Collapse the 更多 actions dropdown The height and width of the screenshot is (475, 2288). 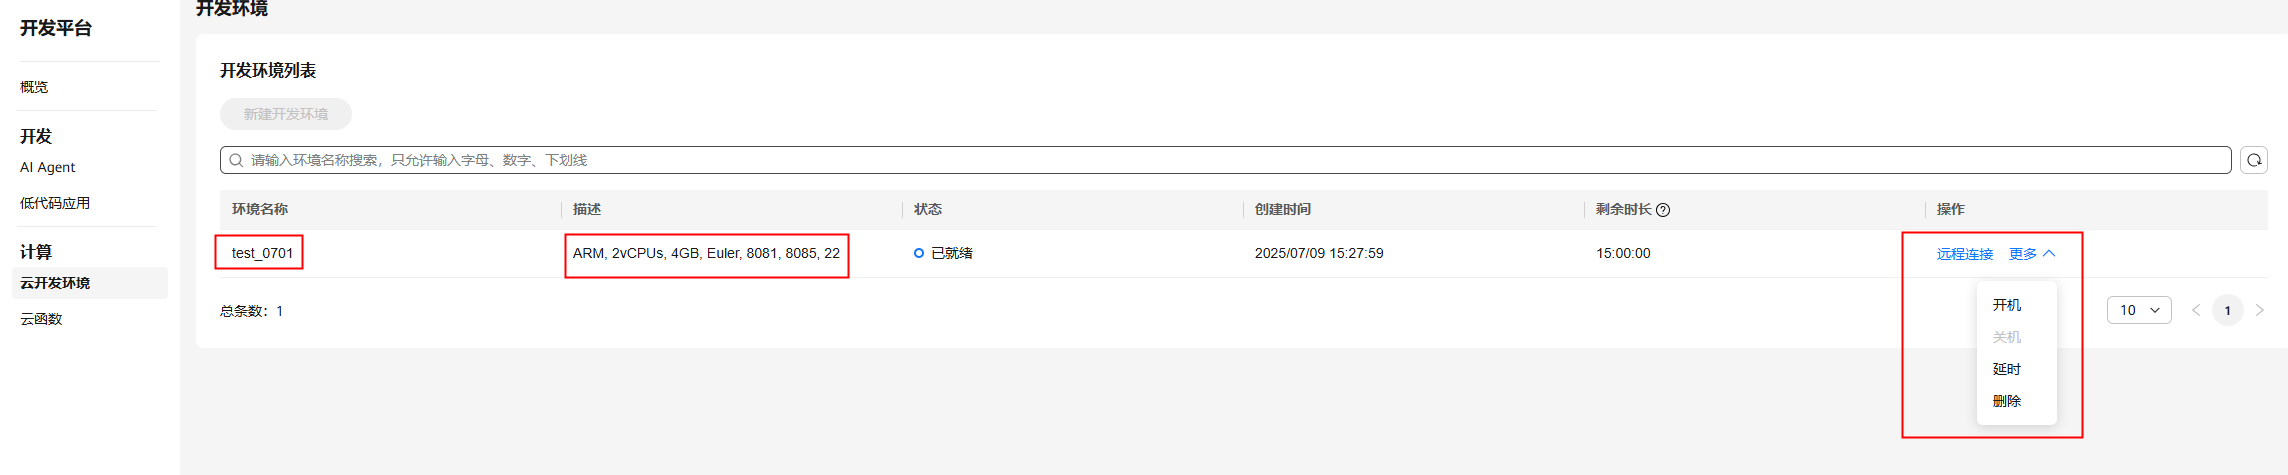2032,254
